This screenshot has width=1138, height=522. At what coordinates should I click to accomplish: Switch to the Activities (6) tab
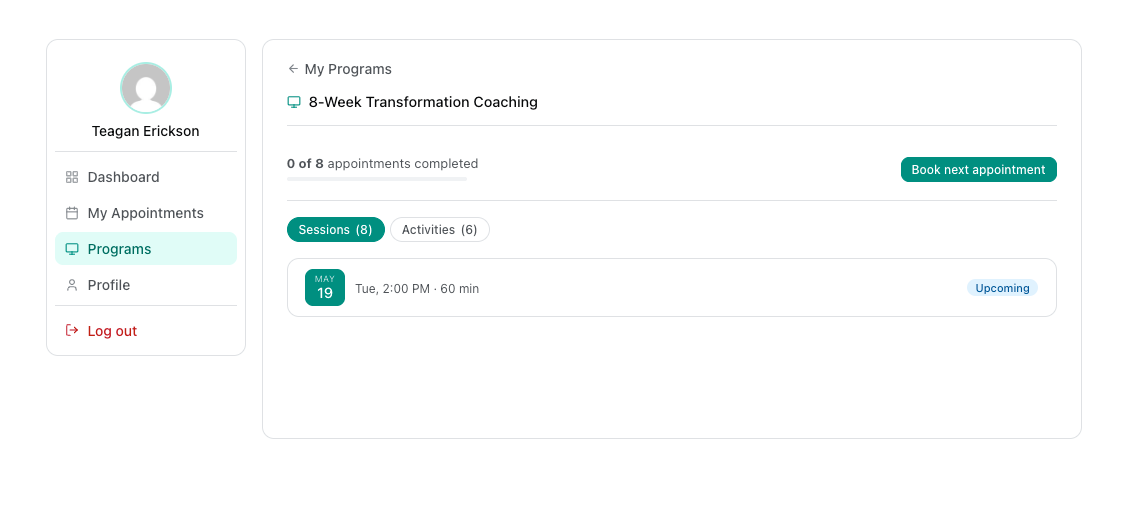click(440, 229)
